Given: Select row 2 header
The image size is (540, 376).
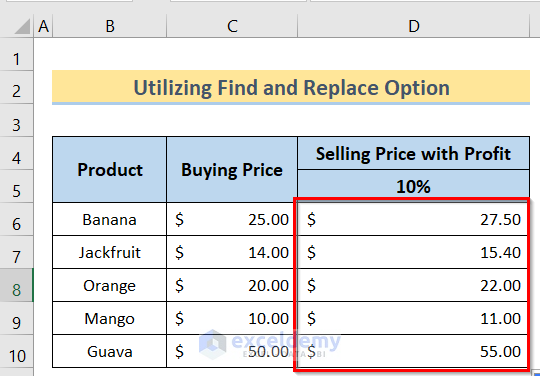Looking at the screenshot, I should tap(17, 88).
